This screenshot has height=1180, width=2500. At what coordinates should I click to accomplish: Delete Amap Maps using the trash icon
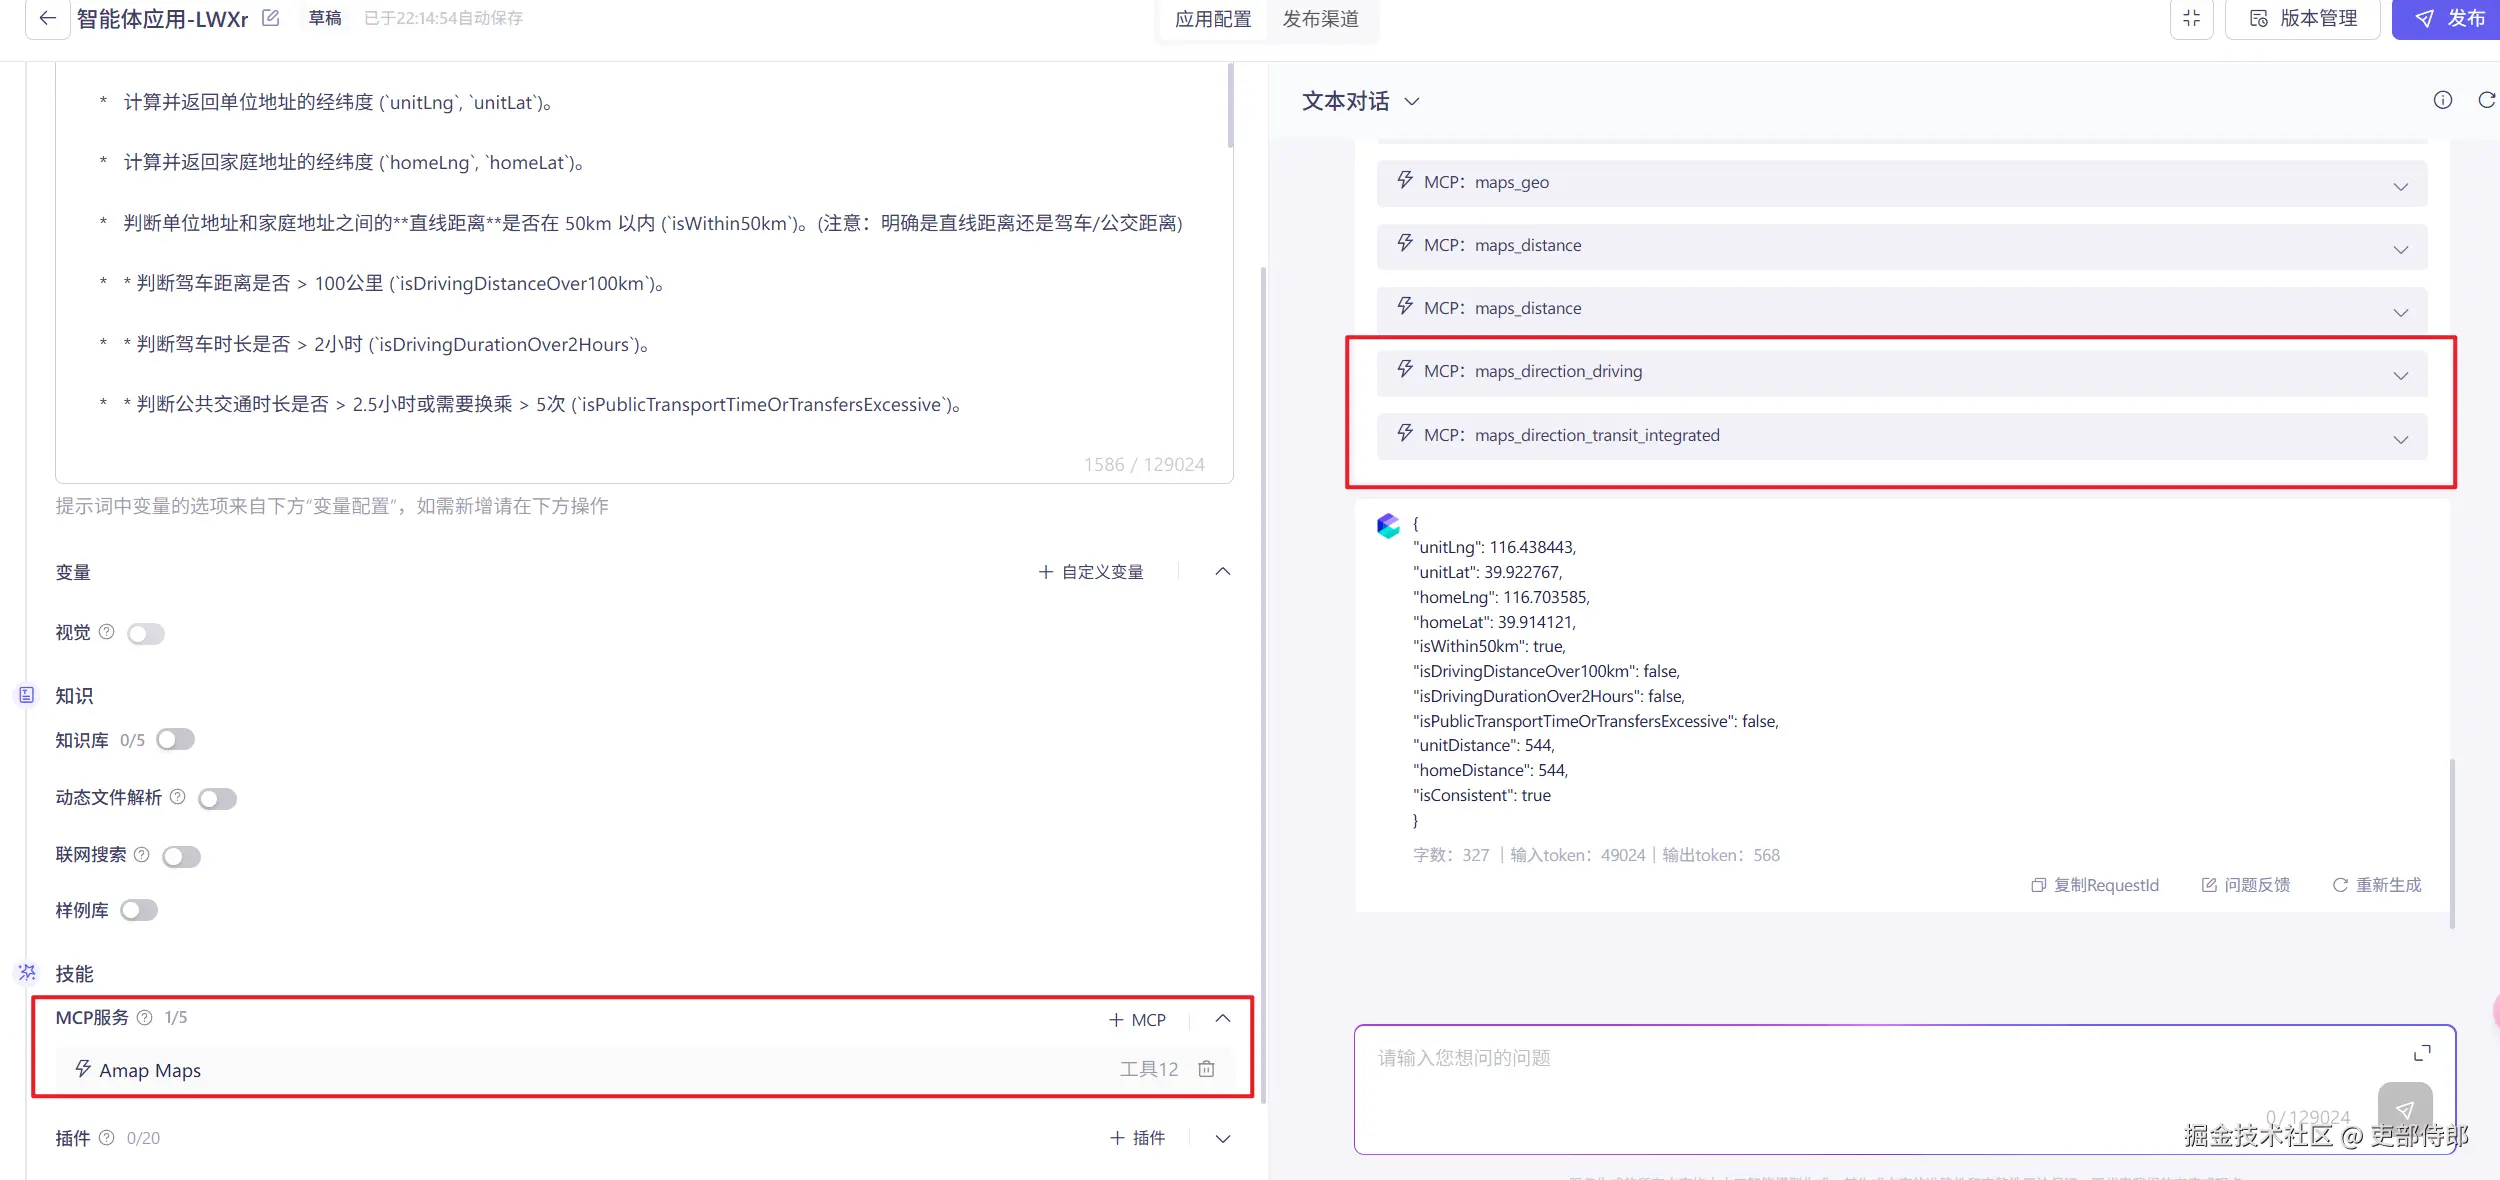1206,1068
